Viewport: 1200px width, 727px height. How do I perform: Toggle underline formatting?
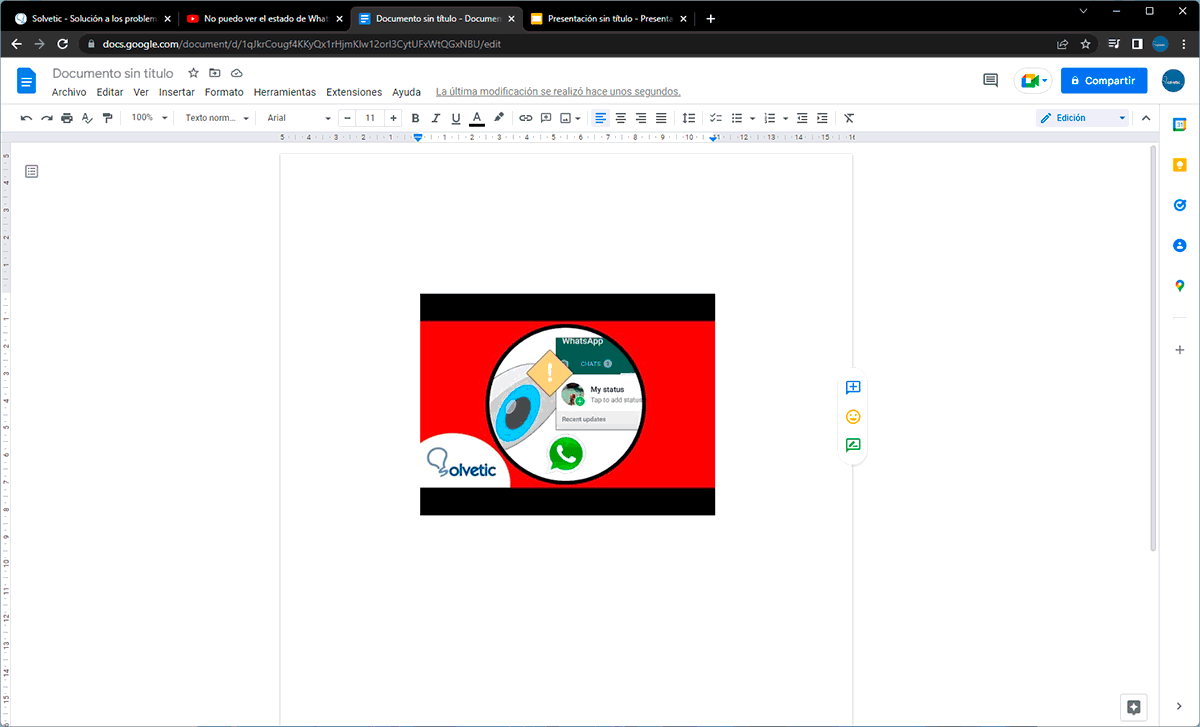(x=456, y=118)
